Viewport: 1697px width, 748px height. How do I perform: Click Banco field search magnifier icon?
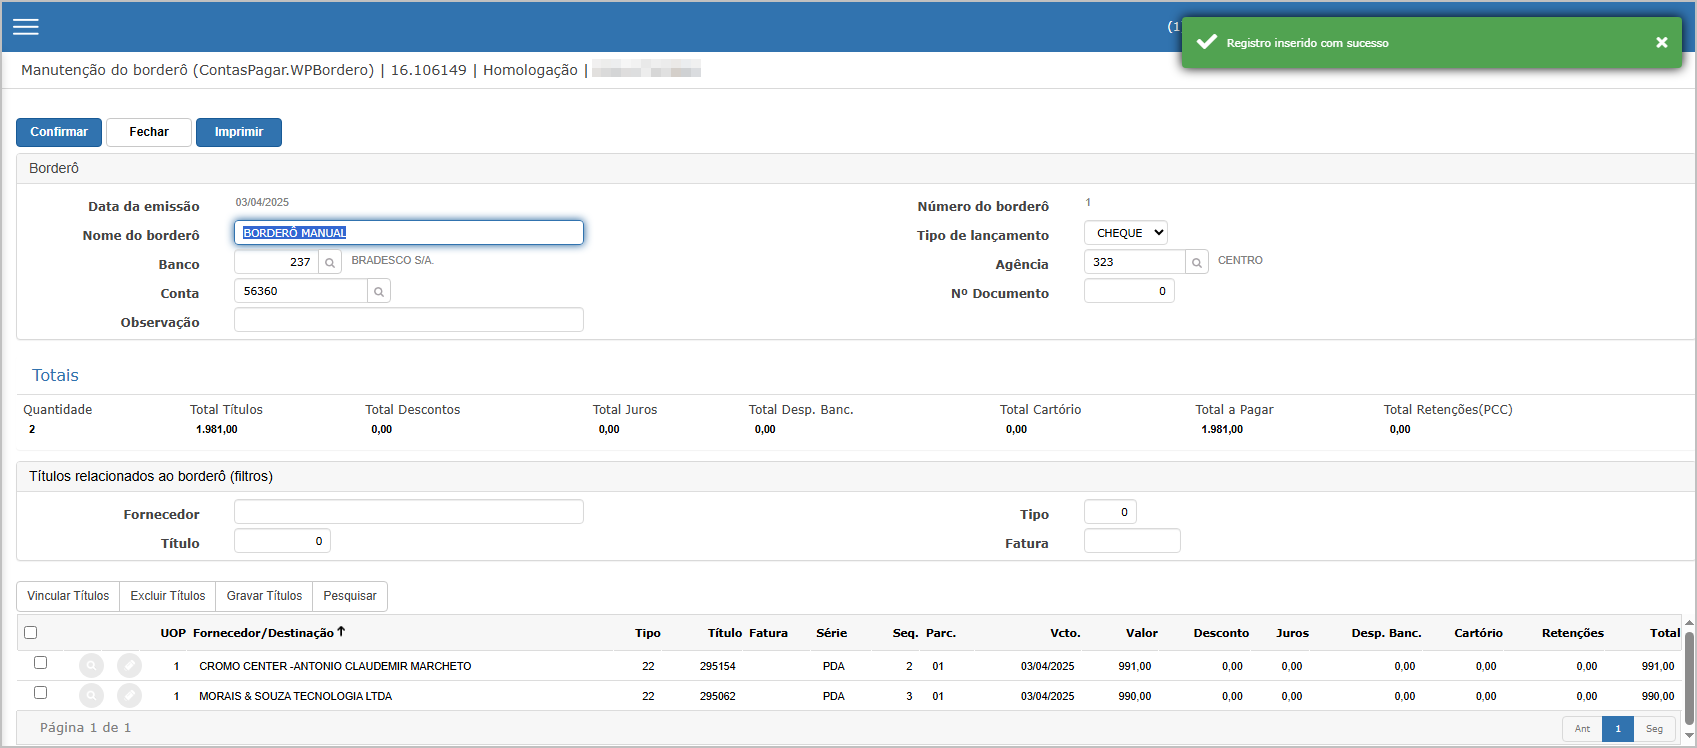point(330,263)
